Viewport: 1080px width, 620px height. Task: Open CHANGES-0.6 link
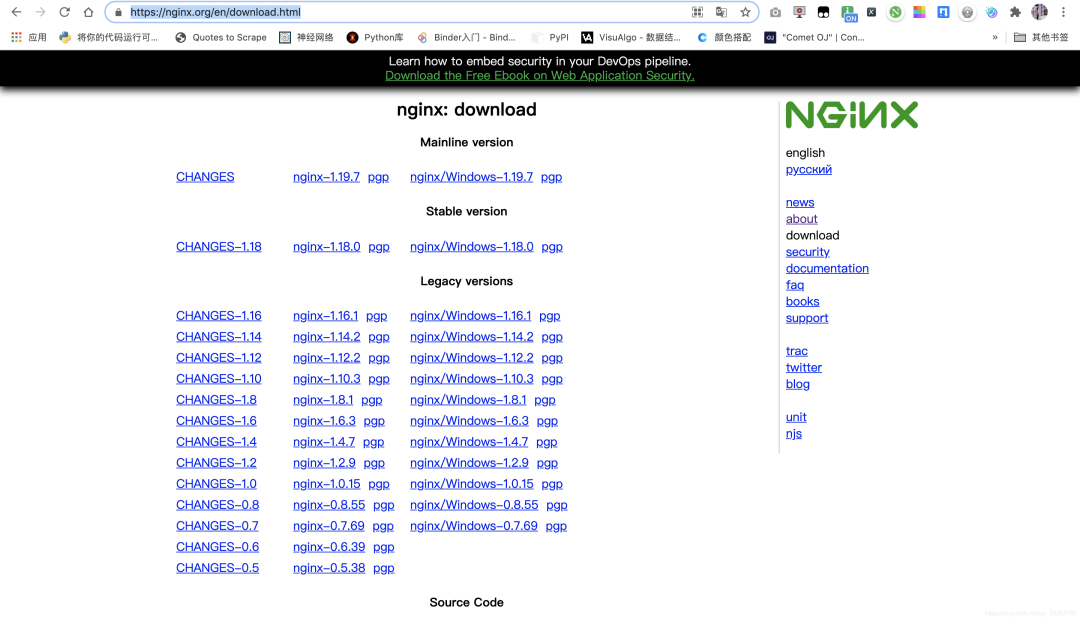[217, 547]
